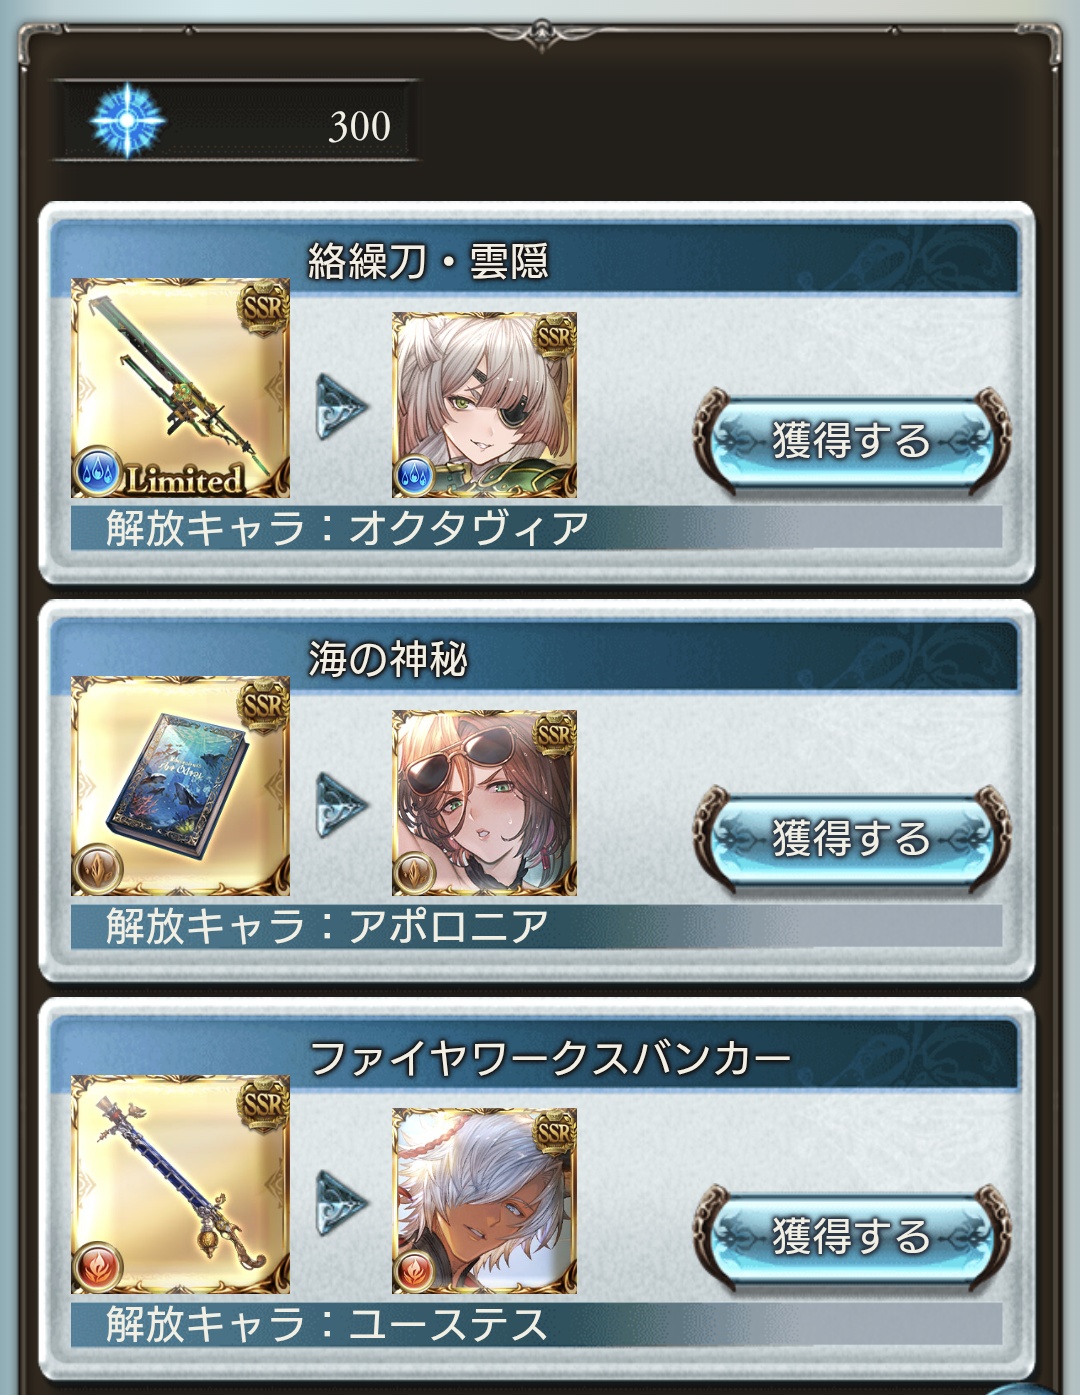Click 獲得する button for ファイヤワークスバンカー

[x=850, y=1235]
